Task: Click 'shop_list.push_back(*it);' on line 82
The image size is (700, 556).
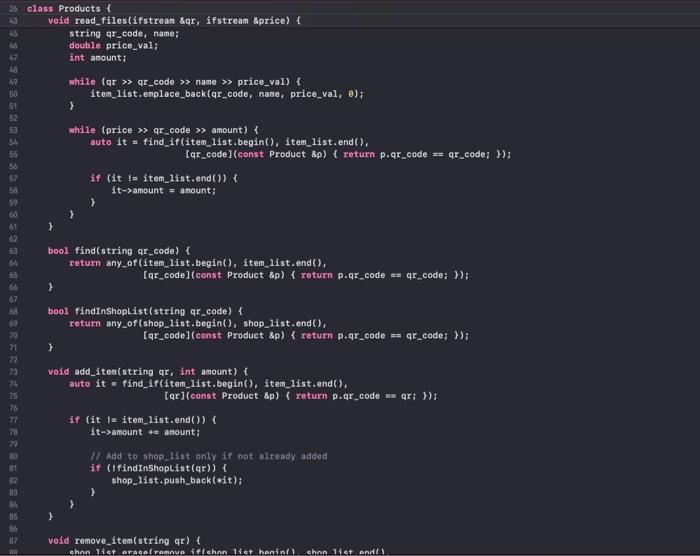Action: (x=177, y=480)
